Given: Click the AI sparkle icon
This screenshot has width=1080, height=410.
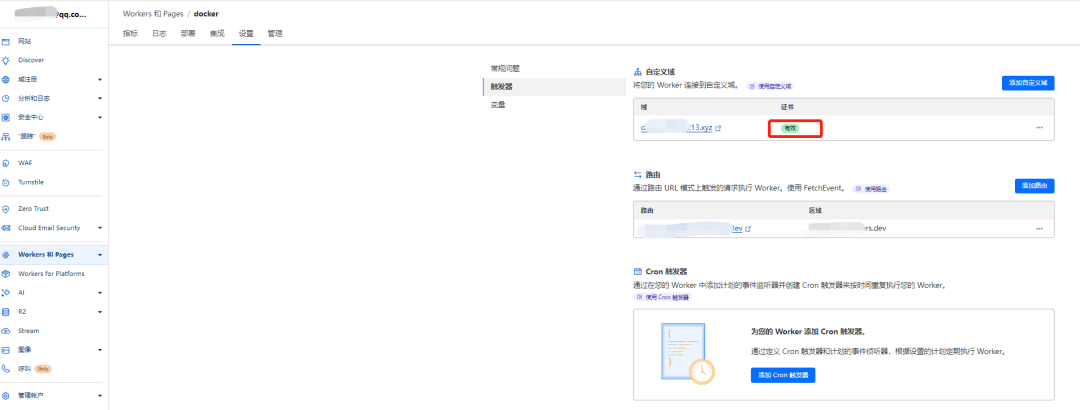Looking at the screenshot, I should click(x=6, y=293).
